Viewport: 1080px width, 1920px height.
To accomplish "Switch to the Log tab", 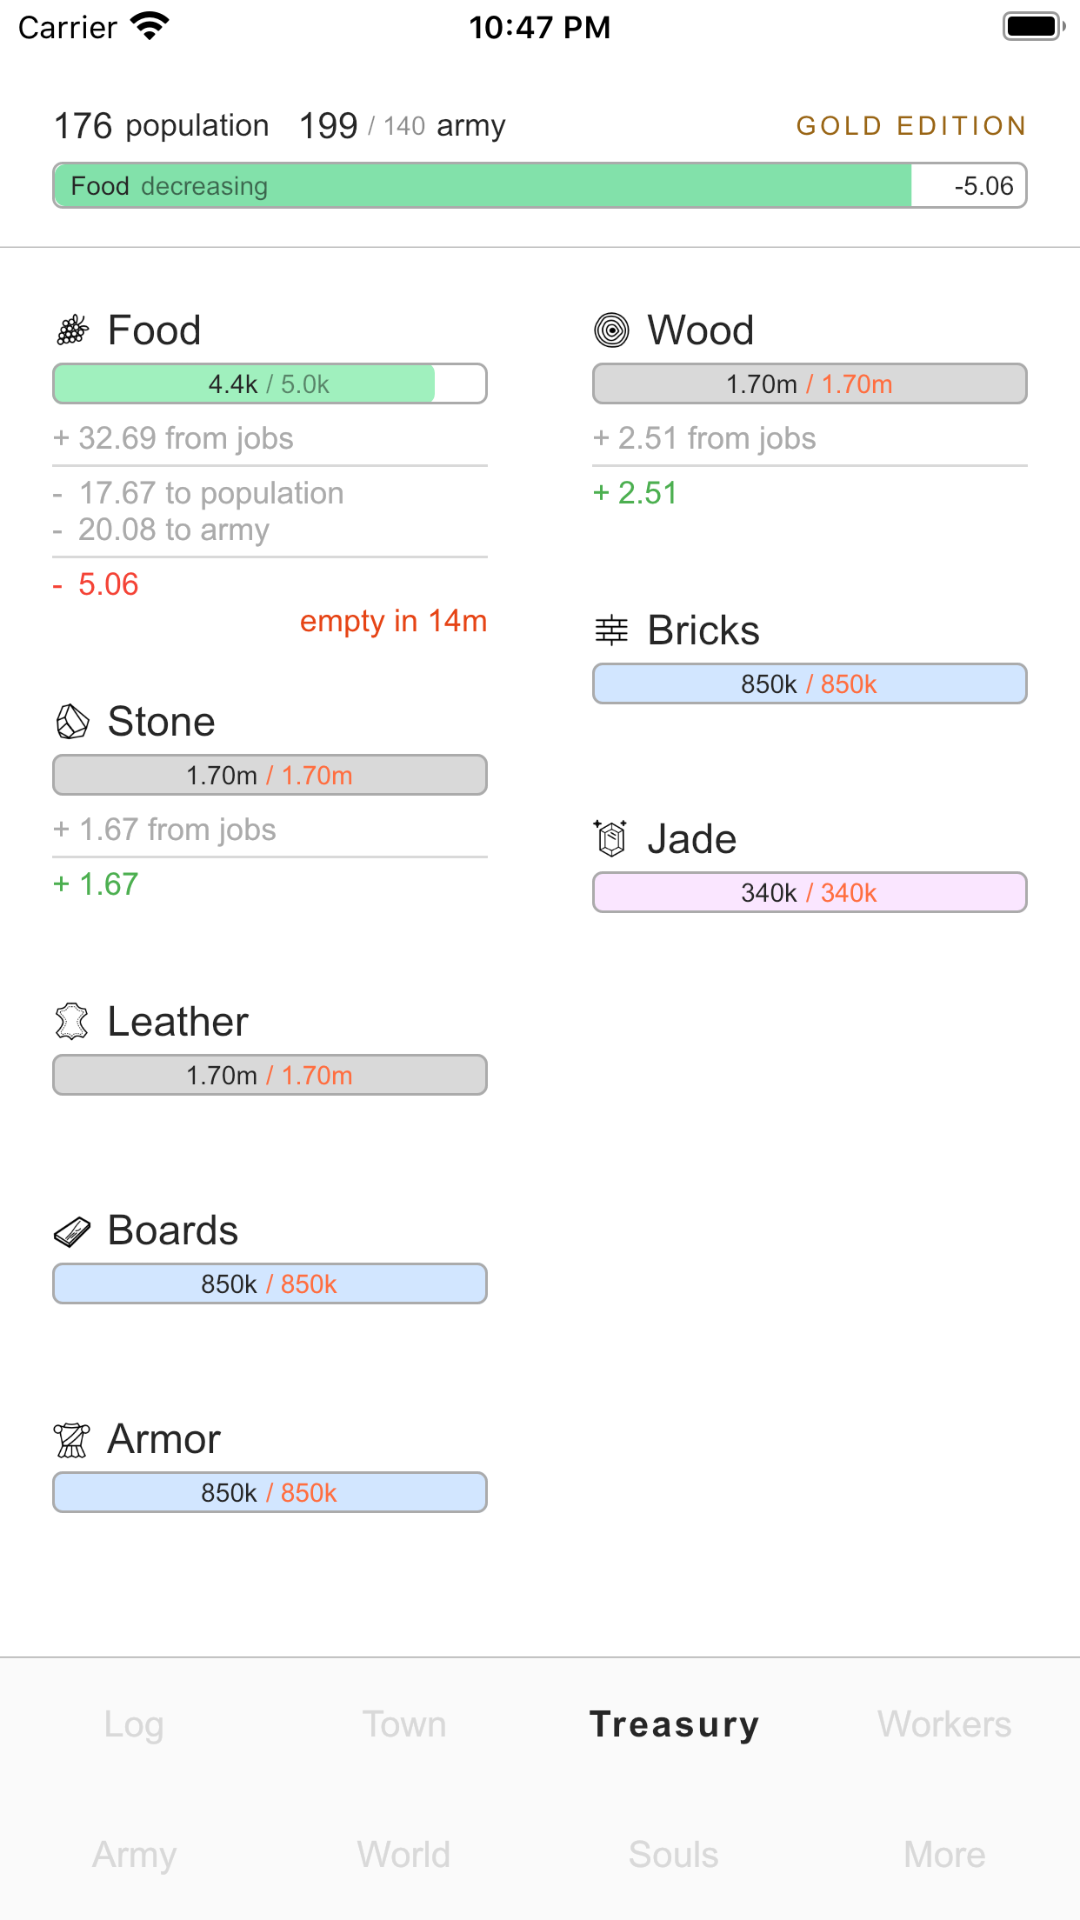I will (x=134, y=1724).
